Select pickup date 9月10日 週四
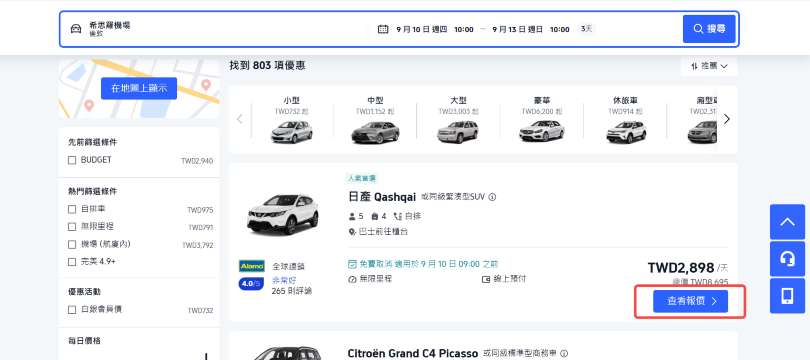Image resolution: width=810 pixels, height=360 pixels. (x=422, y=29)
